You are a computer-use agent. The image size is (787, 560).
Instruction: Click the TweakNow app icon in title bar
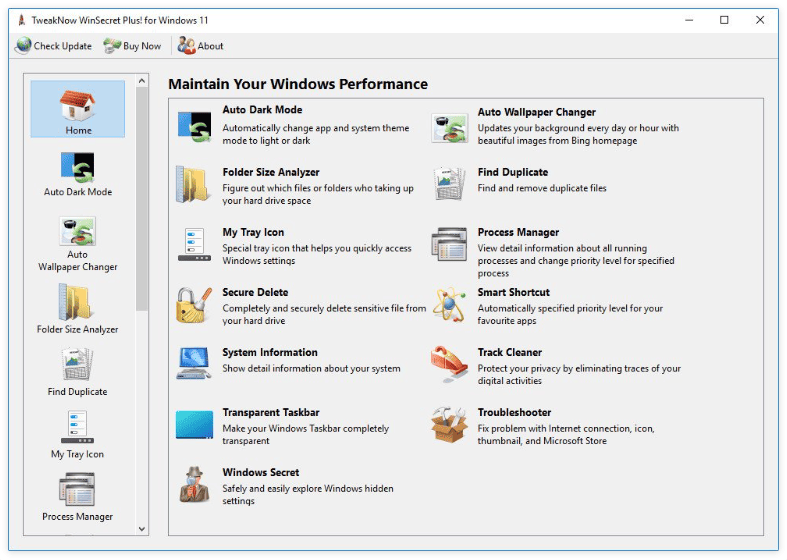(x=21, y=20)
